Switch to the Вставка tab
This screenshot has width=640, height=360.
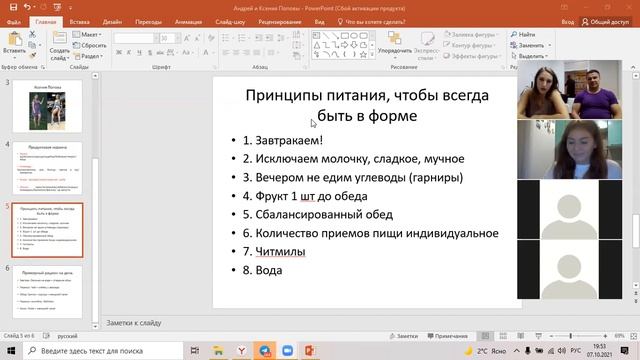pyautogui.click(x=79, y=22)
